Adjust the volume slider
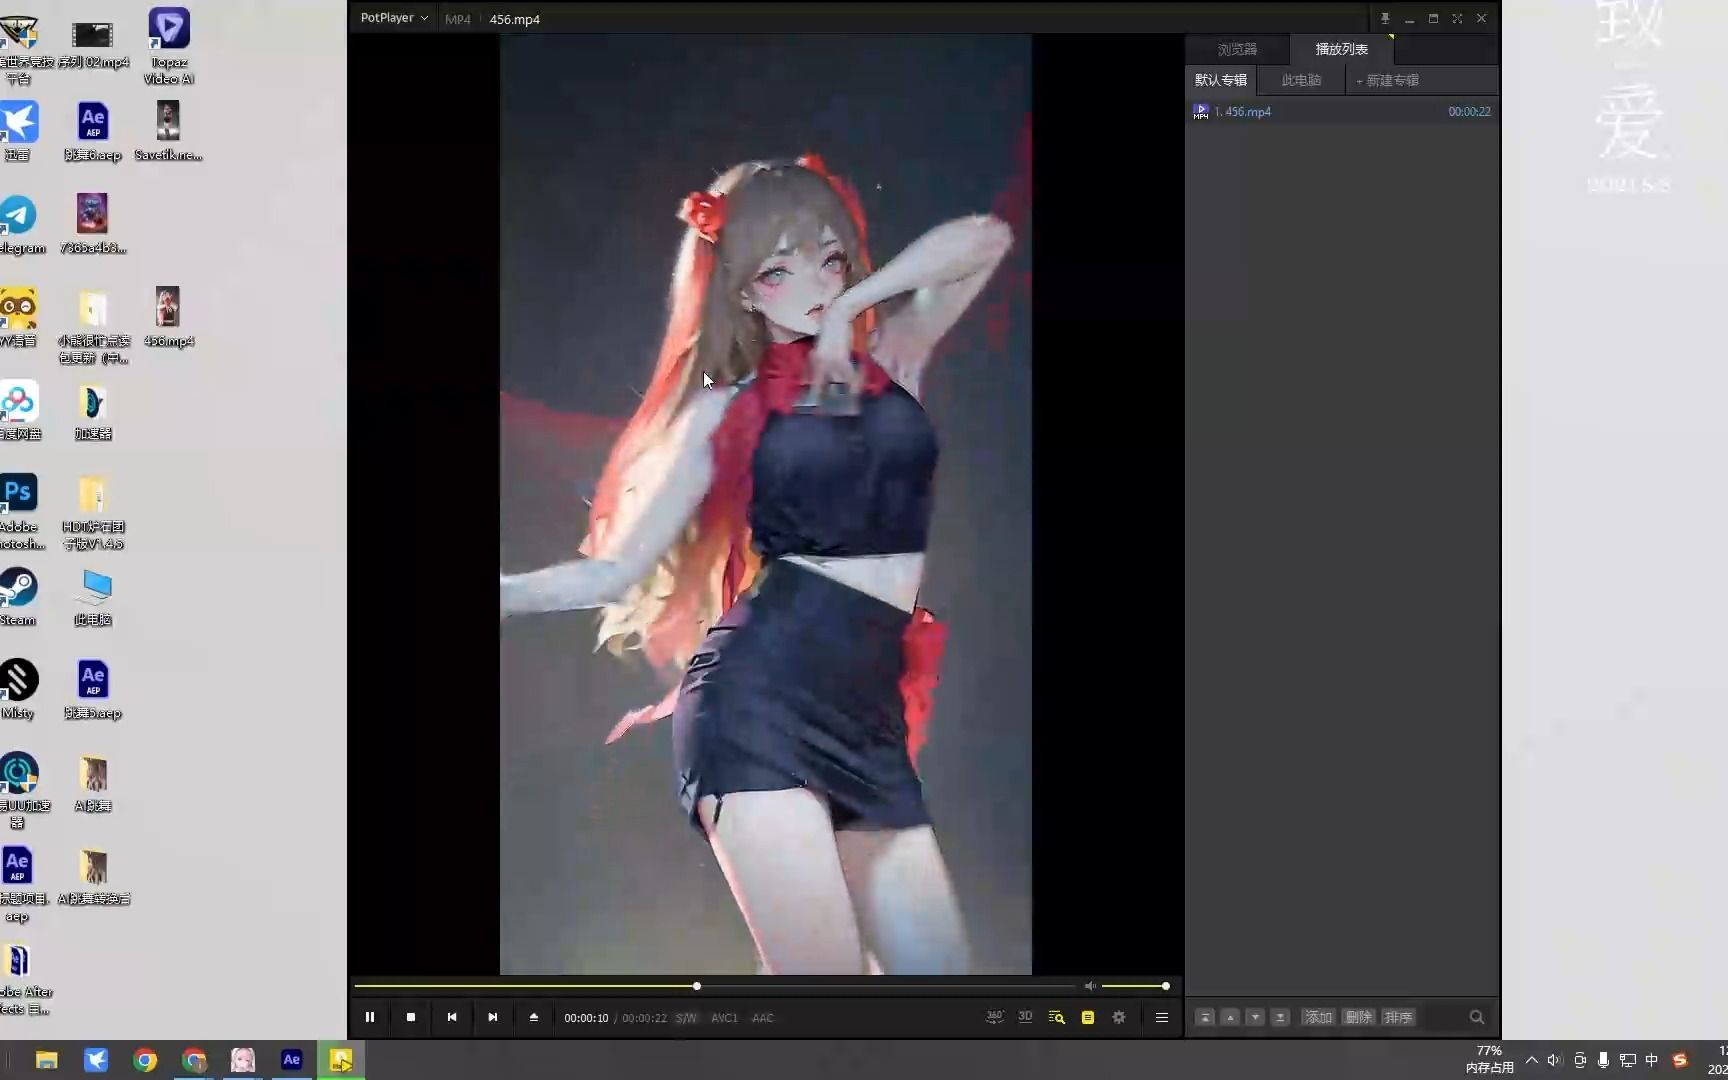 tap(1134, 986)
